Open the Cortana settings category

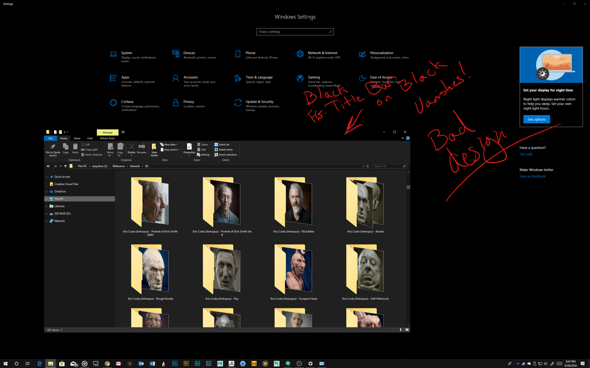(x=134, y=105)
